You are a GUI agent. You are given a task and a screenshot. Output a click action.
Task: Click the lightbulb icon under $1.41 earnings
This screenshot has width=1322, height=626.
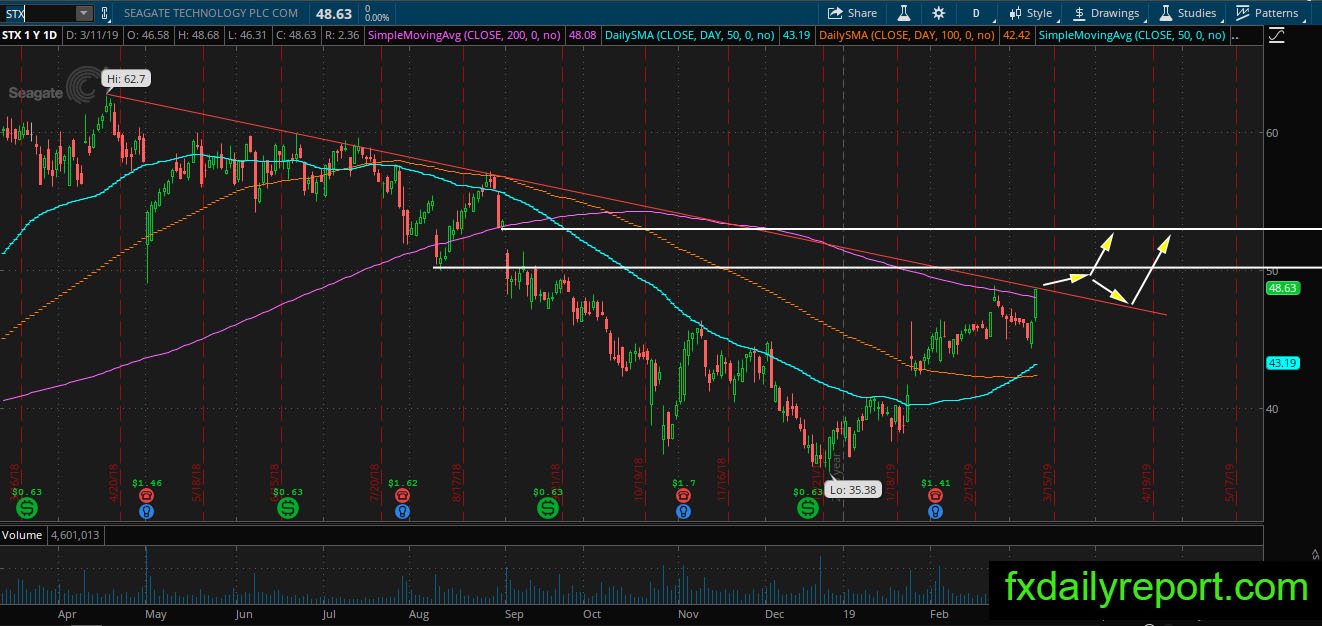934,510
